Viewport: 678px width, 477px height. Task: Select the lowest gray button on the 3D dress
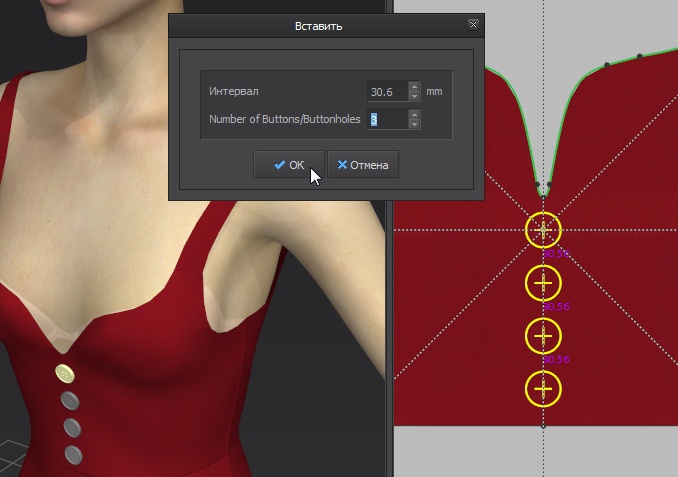coord(73,455)
